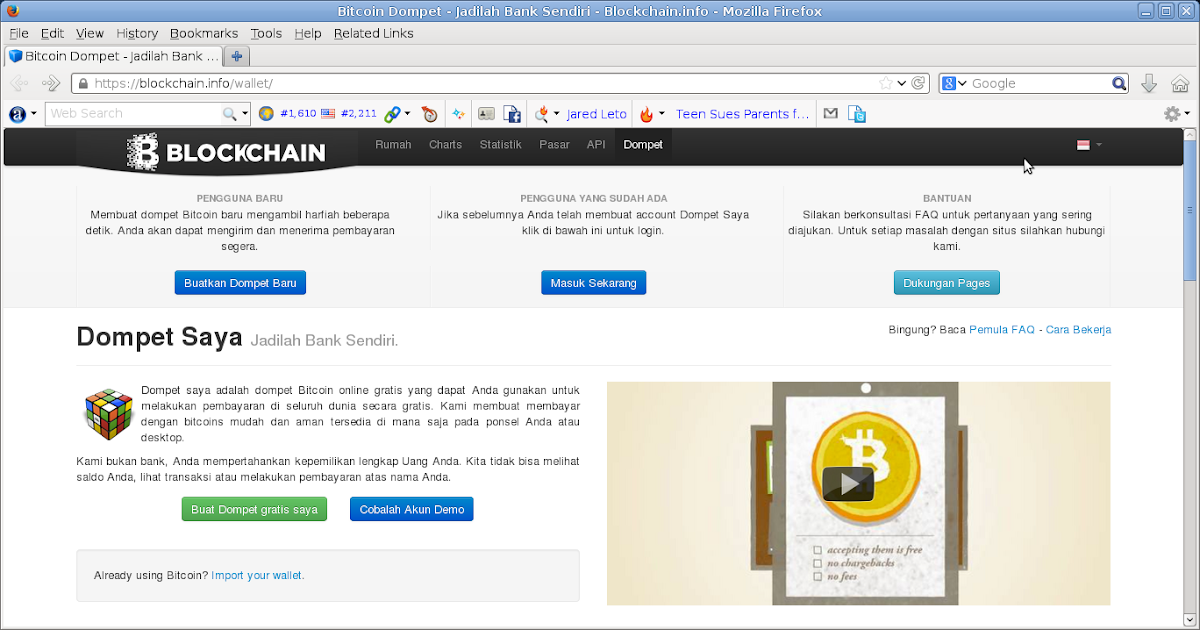Expand the gear settings dropdown arrow
Screen dimensions: 1200x630
(1187, 114)
